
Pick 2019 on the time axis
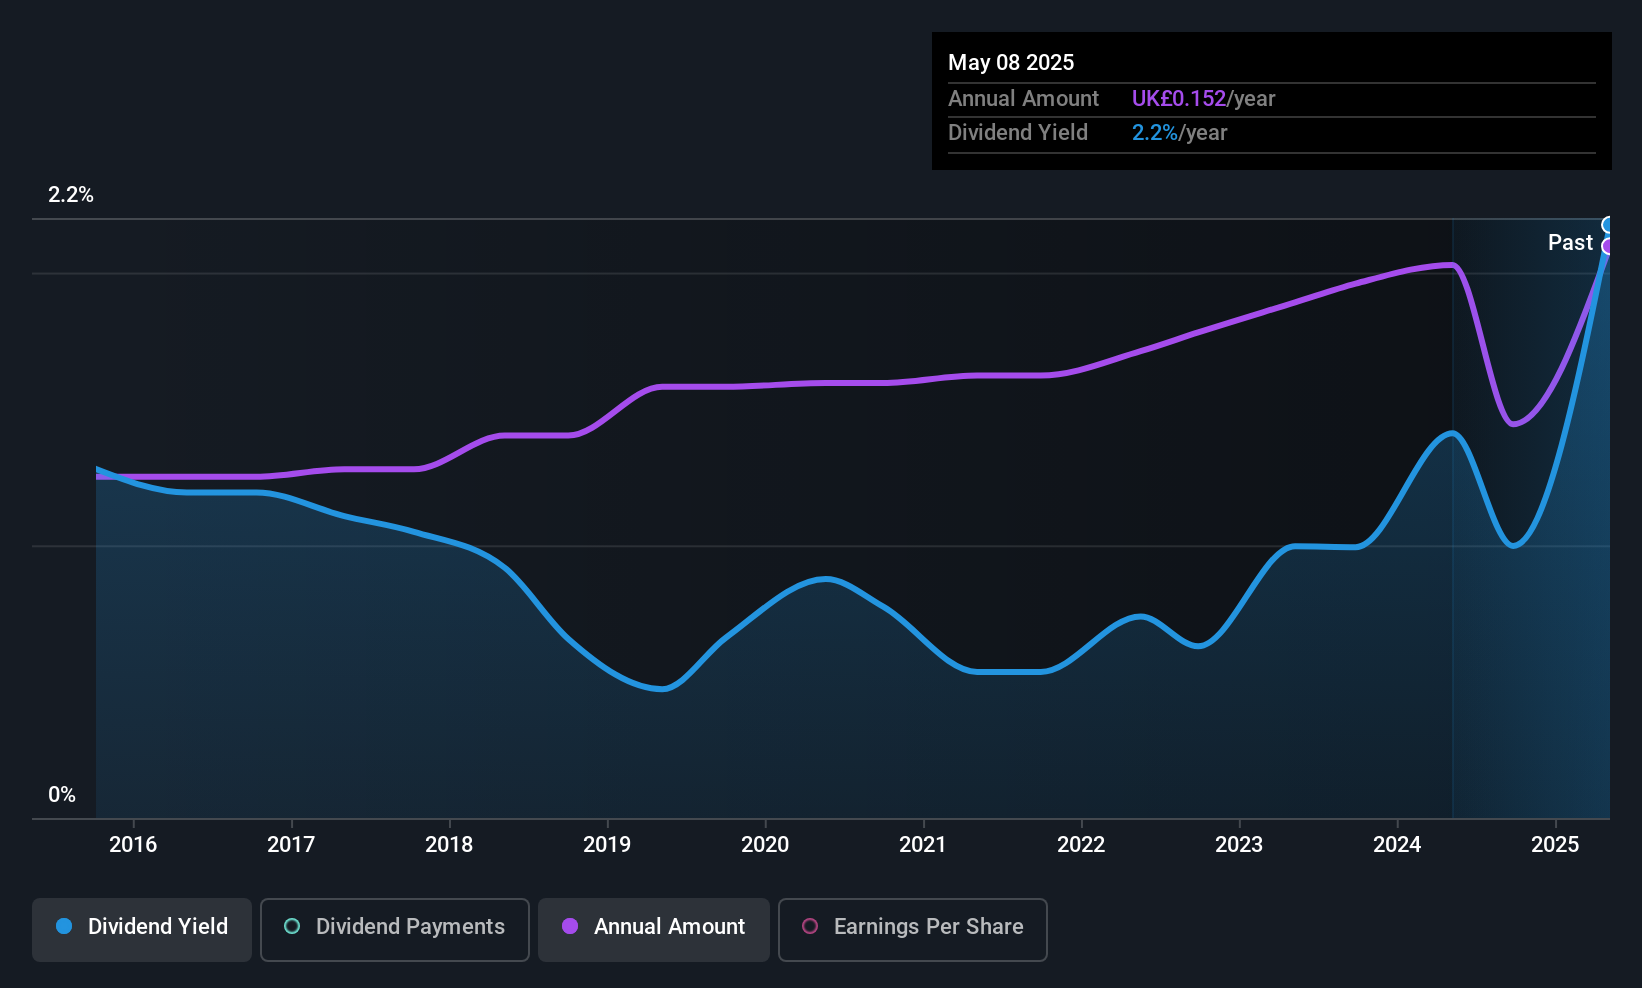click(607, 845)
